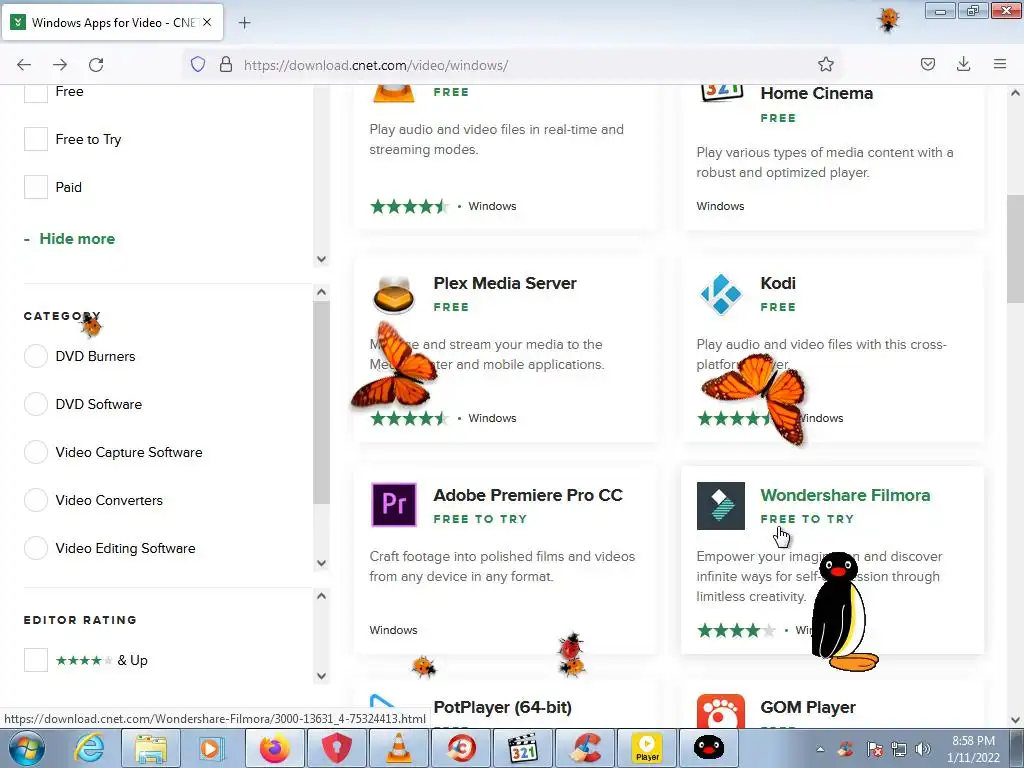Image resolution: width=1024 pixels, height=768 pixels.
Task: Show hidden system tray icons
Action: [820, 749]
